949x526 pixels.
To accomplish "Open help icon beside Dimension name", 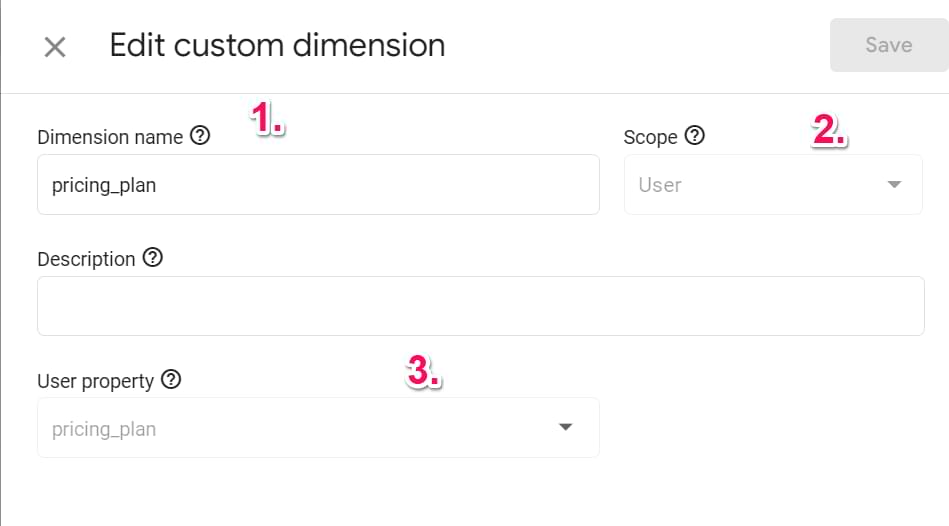I will (200, 136).
